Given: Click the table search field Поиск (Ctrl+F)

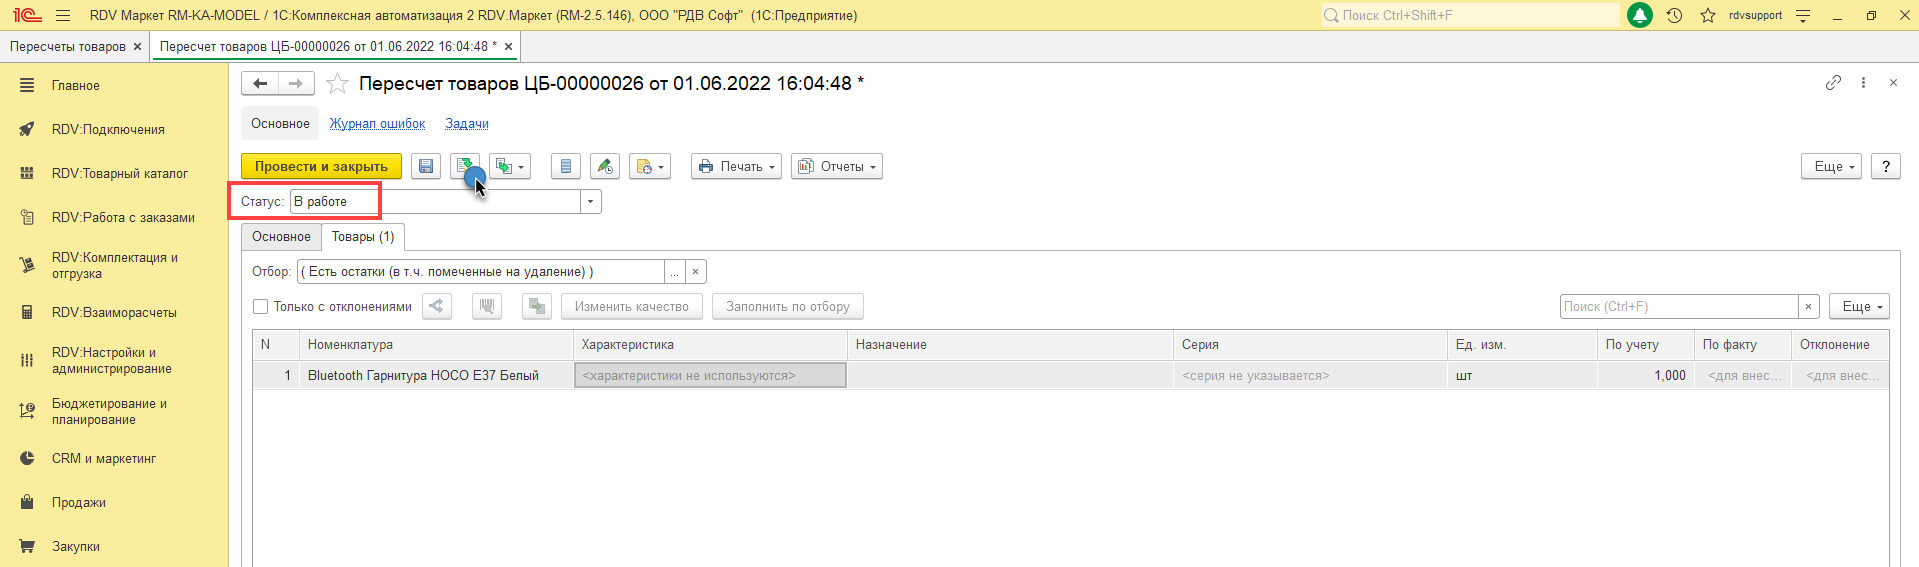Looking at the screenshot, I should coord(1679,307).
